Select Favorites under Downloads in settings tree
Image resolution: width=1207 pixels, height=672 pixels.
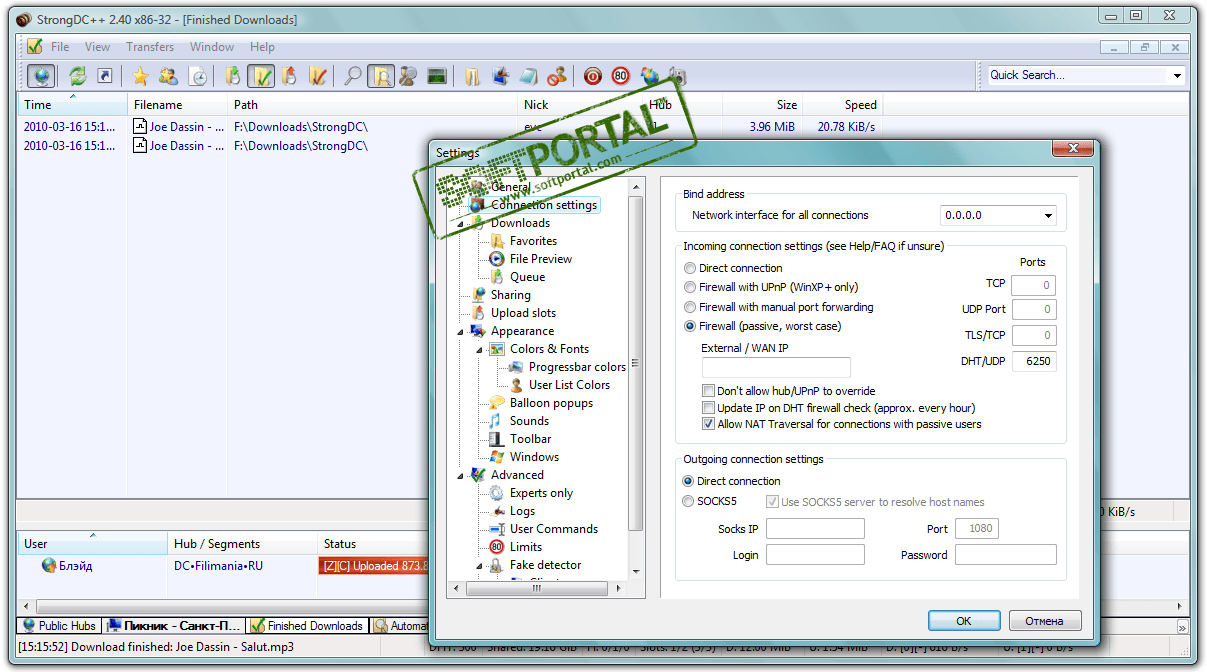pos(533,241)
